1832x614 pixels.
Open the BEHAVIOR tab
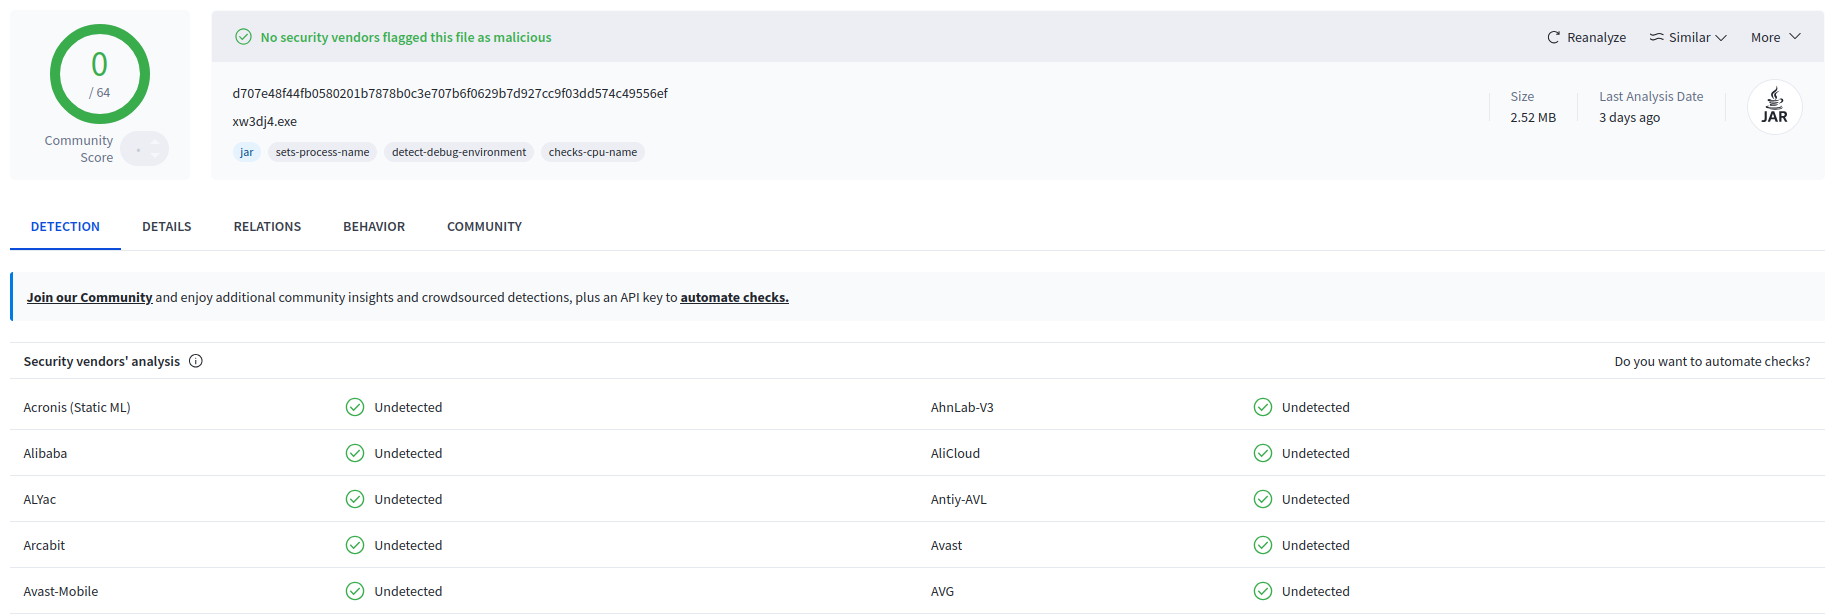[374, 227]
